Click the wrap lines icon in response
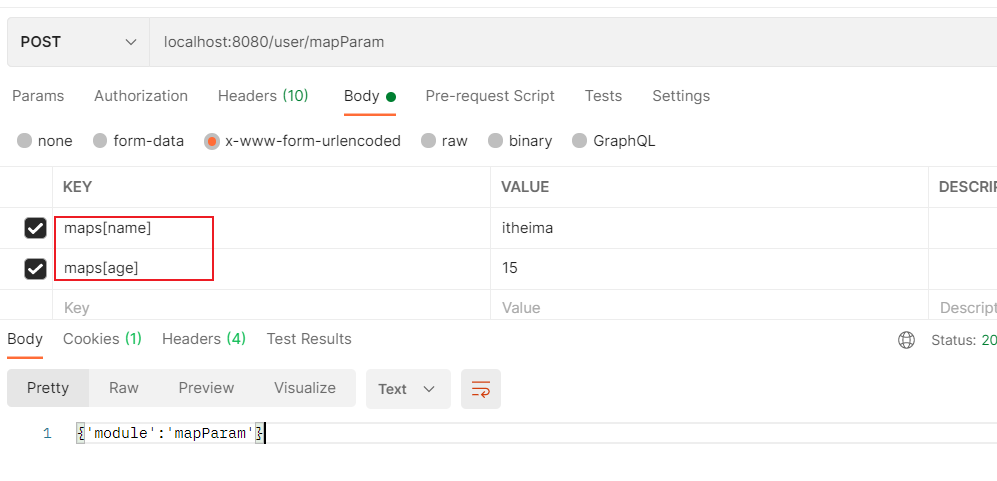The width and height of the screenshot is (997, 481). click(480, 389)
